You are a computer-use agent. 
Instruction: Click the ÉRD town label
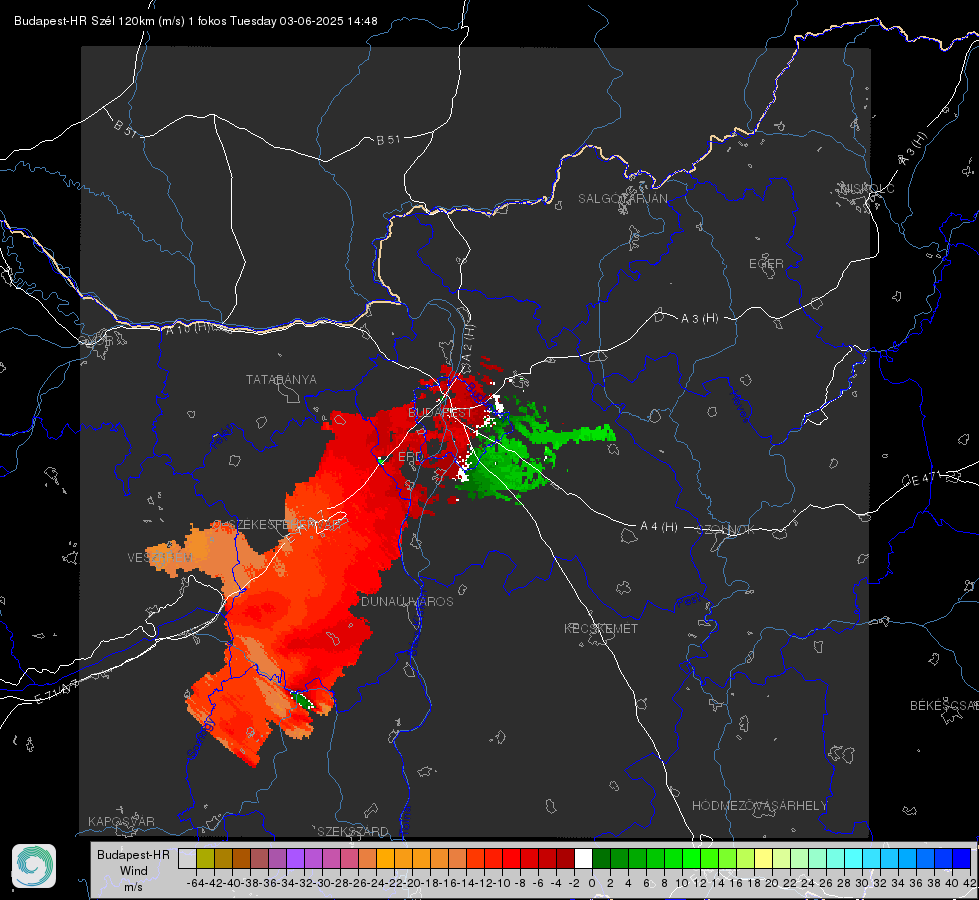[410, 457]
